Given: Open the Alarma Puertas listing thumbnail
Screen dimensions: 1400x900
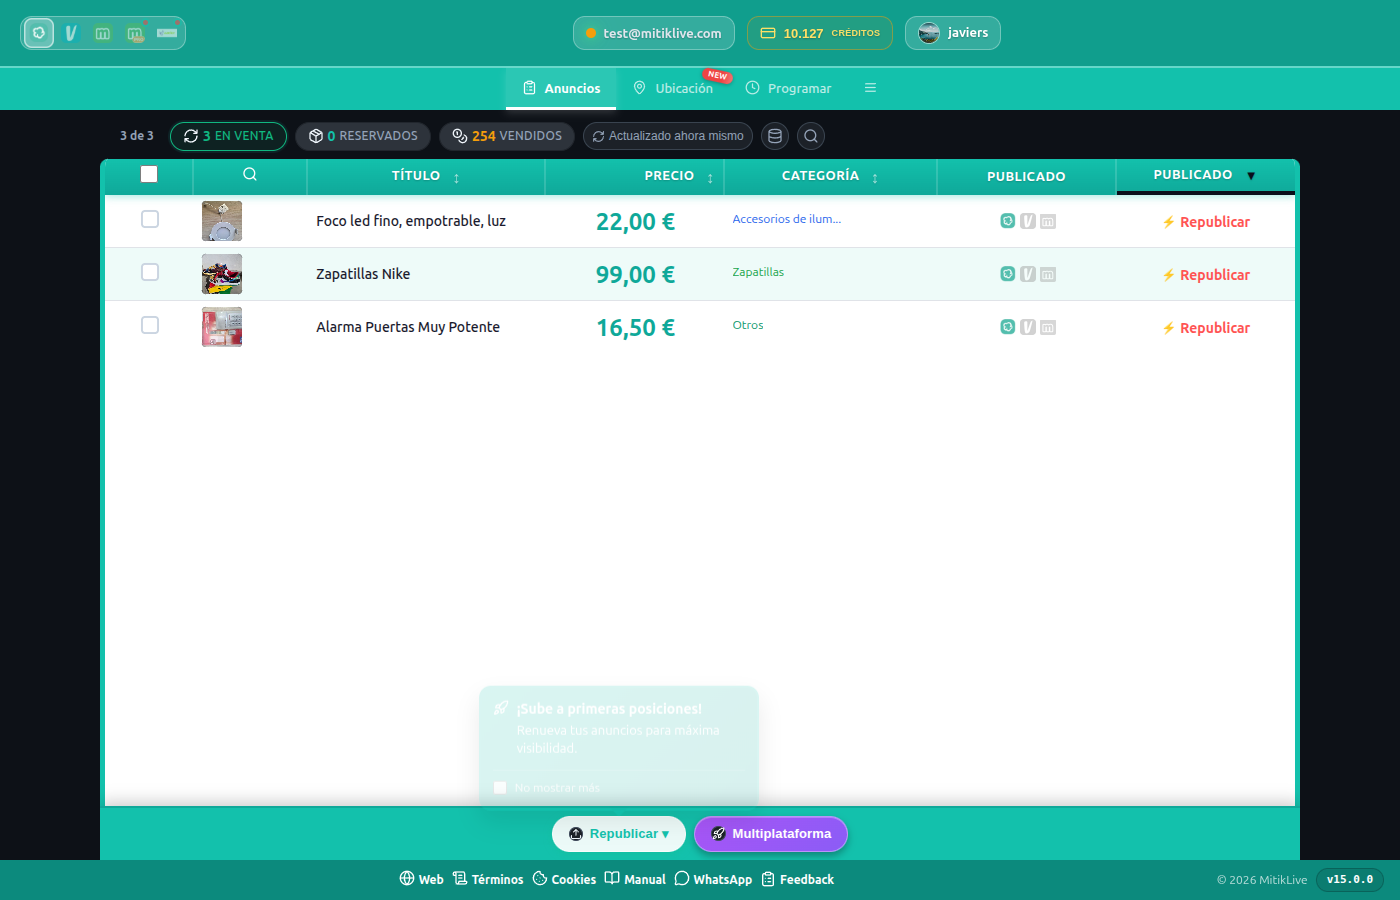Looking at the screenshot, I should [x=222, y=327].
